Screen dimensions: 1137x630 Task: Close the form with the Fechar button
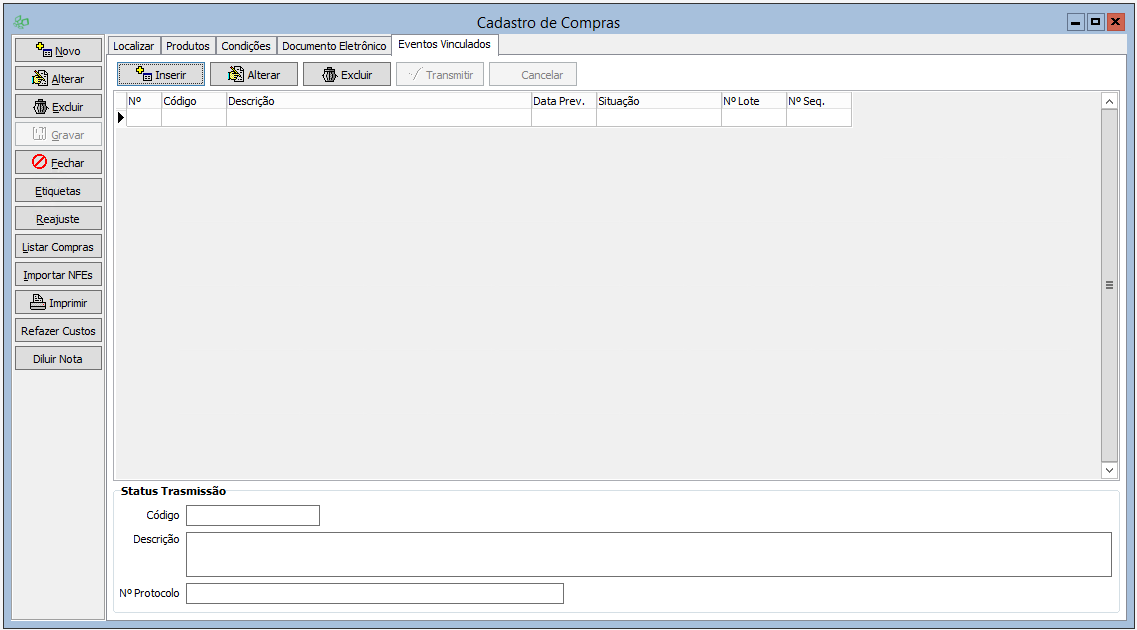pyautogui.click(x=58, y=162)
